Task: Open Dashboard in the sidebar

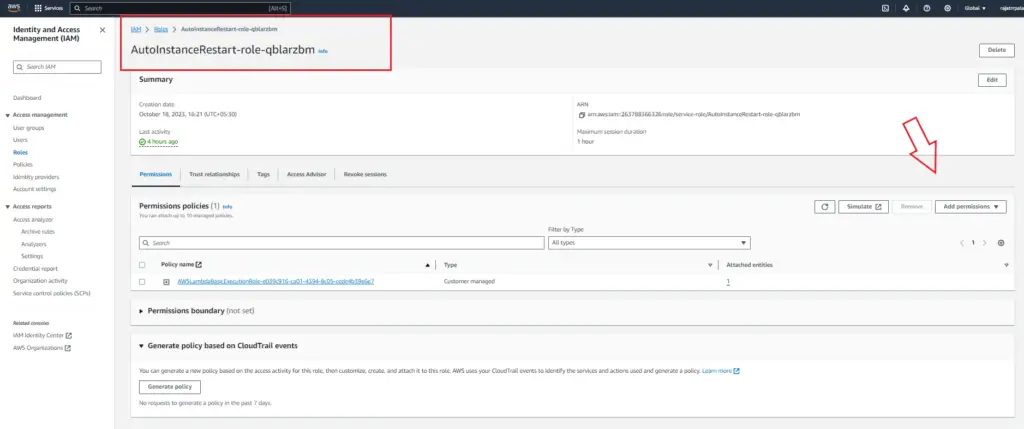Action: [x=27, y=98]
